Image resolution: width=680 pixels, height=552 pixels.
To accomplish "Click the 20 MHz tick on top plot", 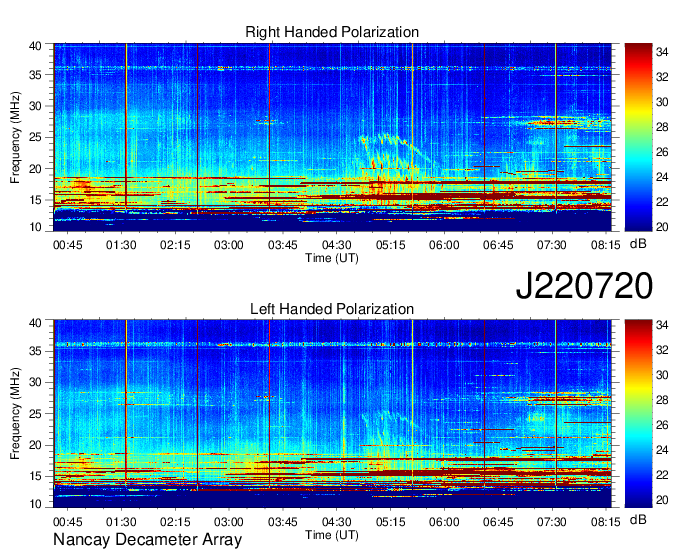I will pyautogui.click(x=35, y=169).
